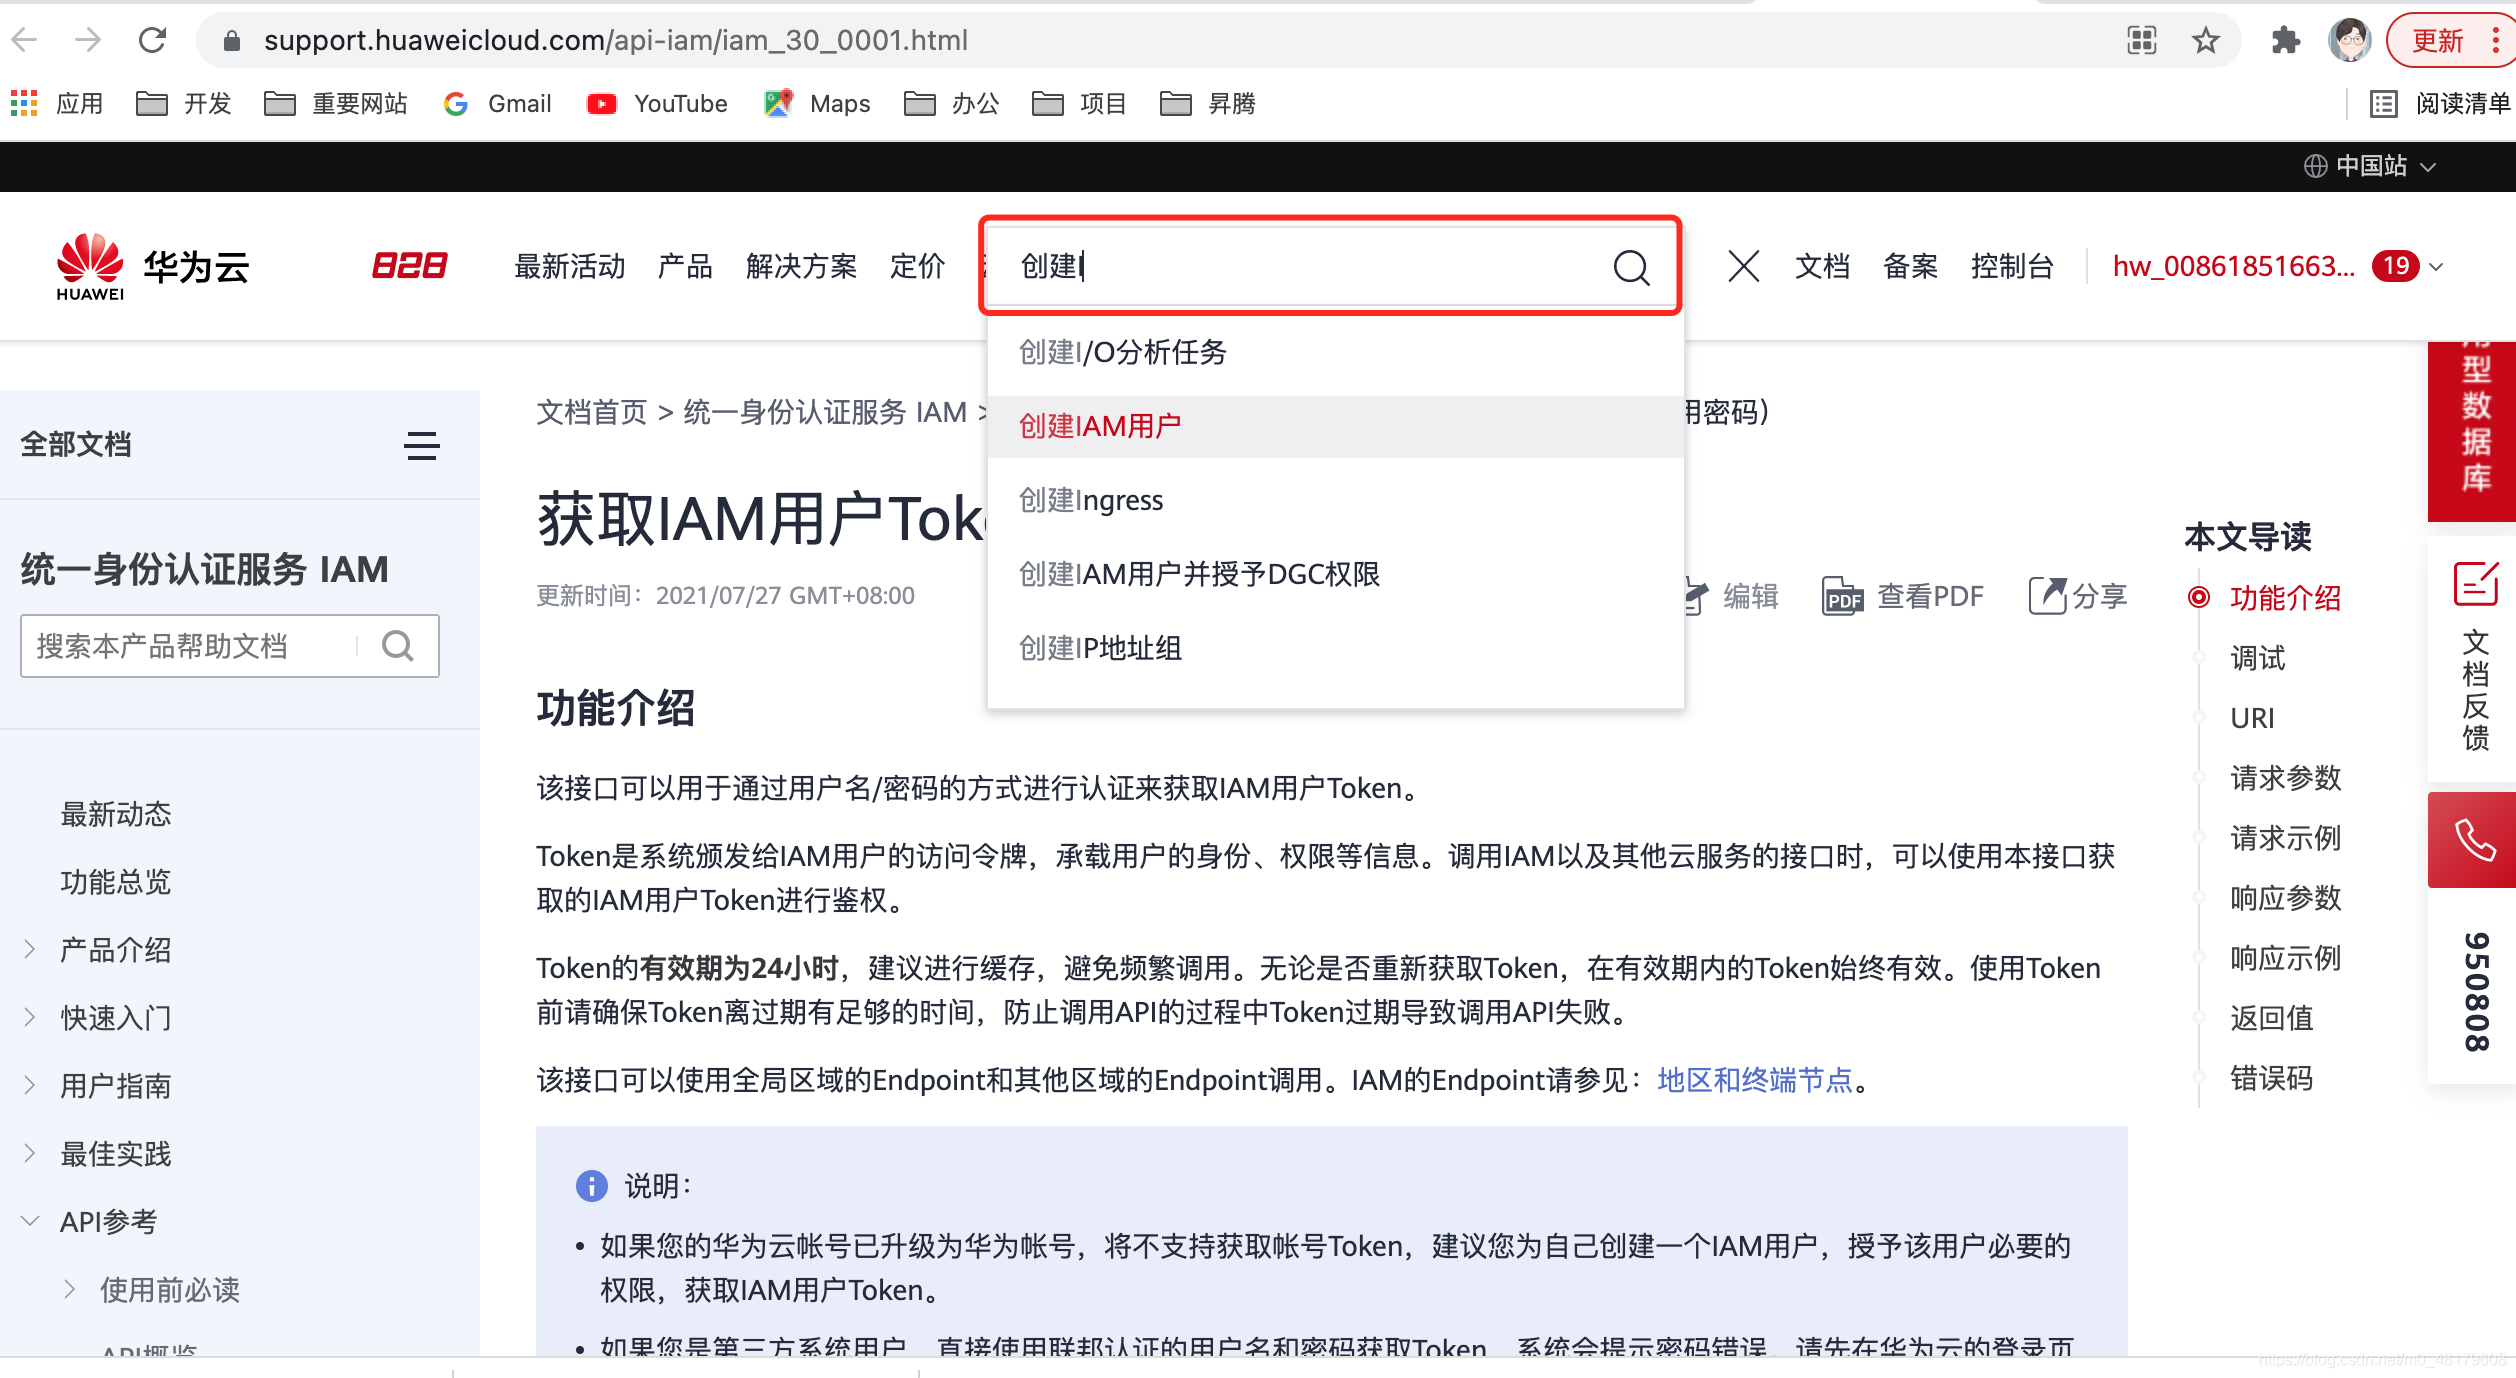Open the hw_00861851663 account dropdown
2516x1378 pixels.
[2278, 266]
